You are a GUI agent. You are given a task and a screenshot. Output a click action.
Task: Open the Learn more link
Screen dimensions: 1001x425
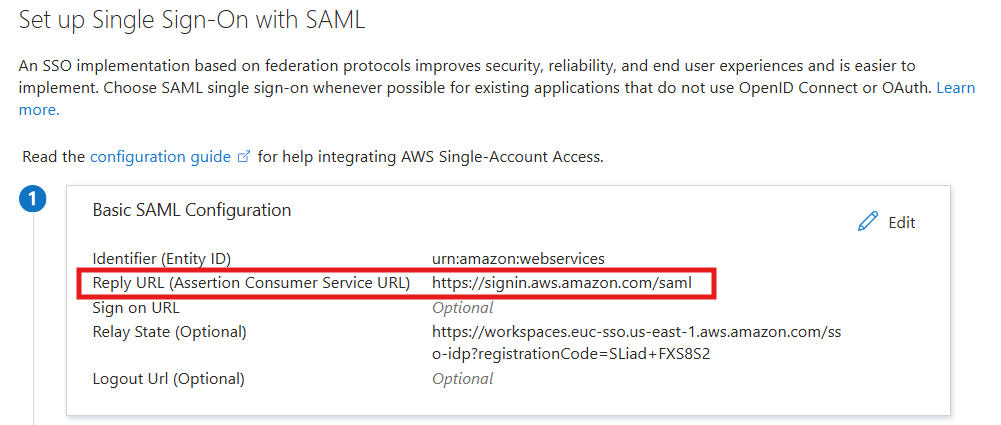(955, 88)
